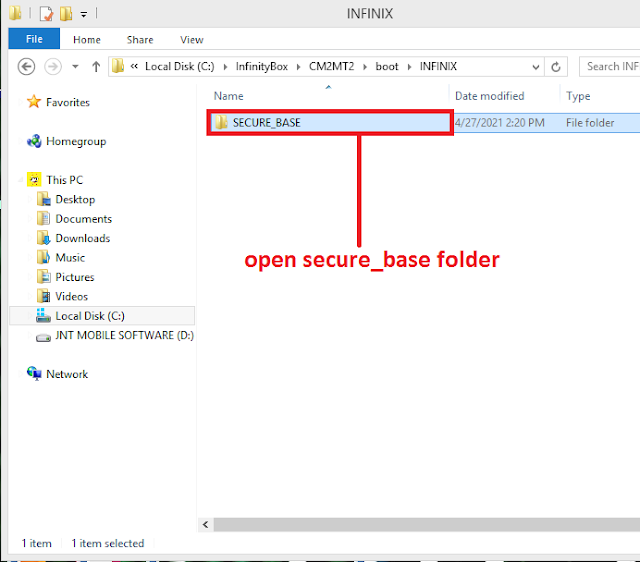Open Documents in the navigation pane
Screen dimensions: 640x562
pyautogui.click(x=84, y=219)
